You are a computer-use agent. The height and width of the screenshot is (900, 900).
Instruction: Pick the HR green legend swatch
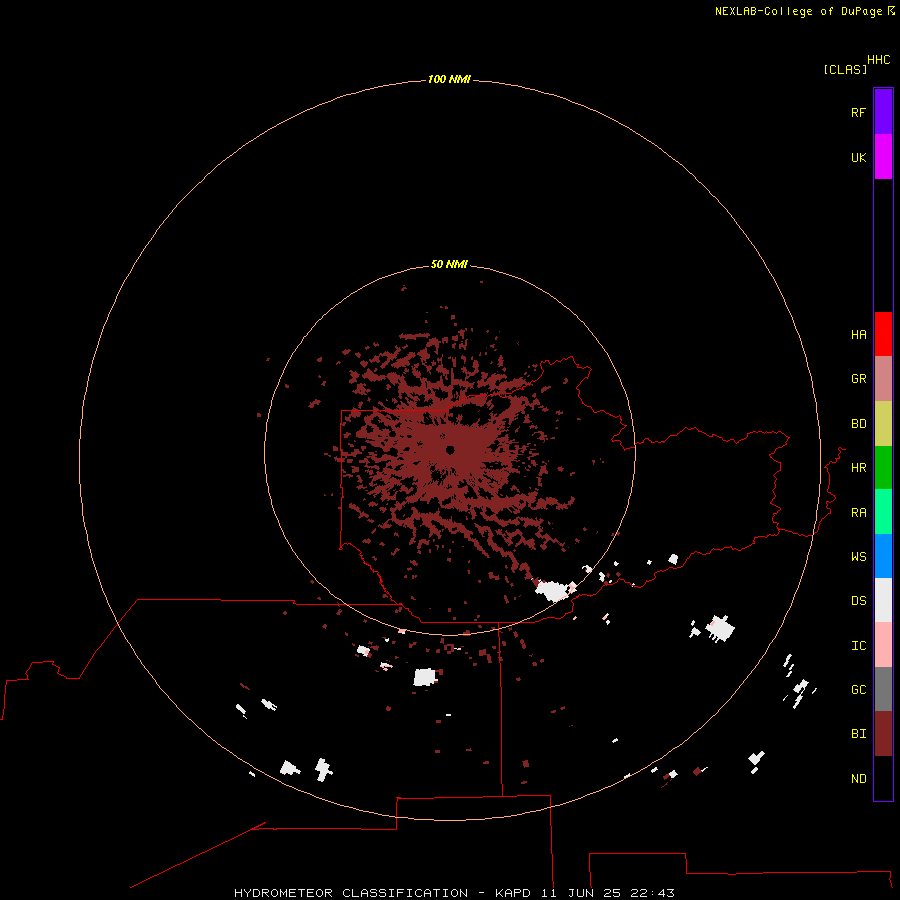883,468
